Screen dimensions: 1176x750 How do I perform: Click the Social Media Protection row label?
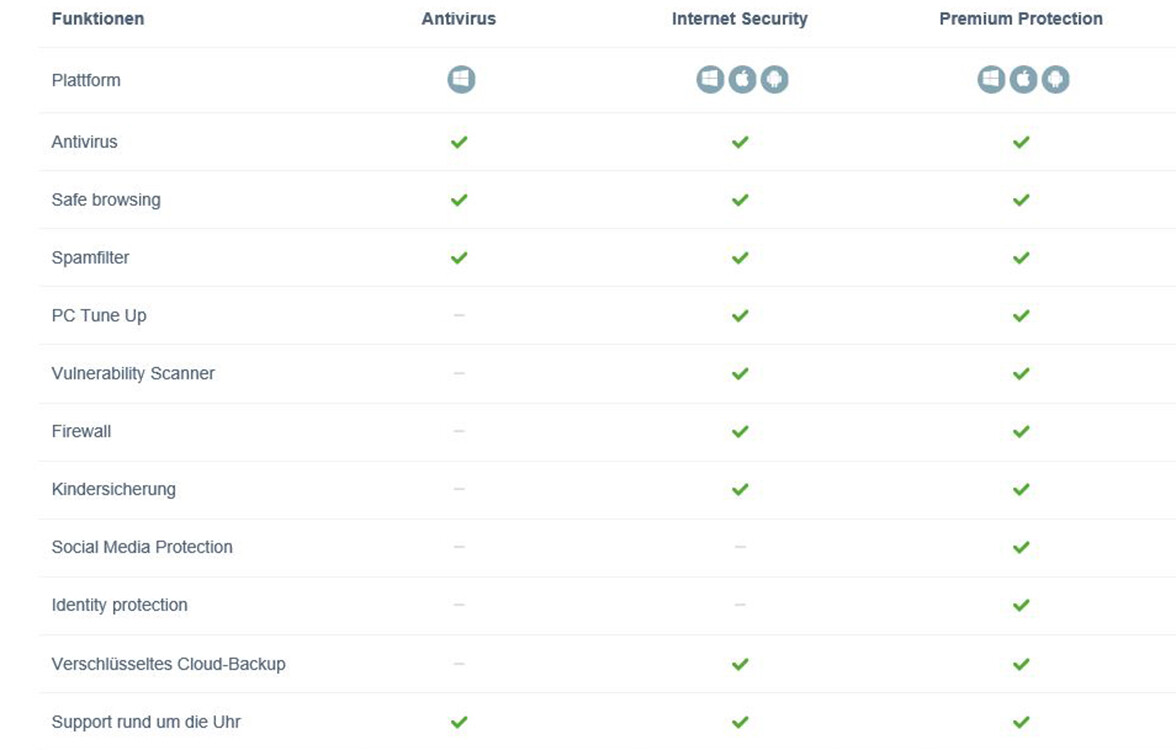[x=142, y=548]
